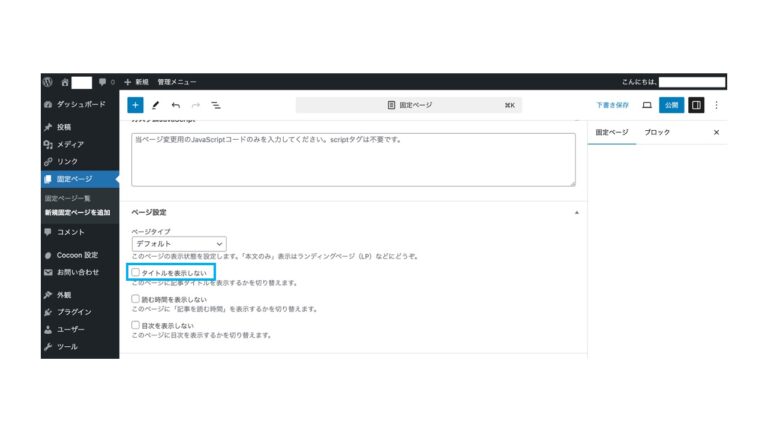The height and width of the screenshot is (432, 768).
Task: Click the custom JavaScript text area
Action: click(353, 160)
